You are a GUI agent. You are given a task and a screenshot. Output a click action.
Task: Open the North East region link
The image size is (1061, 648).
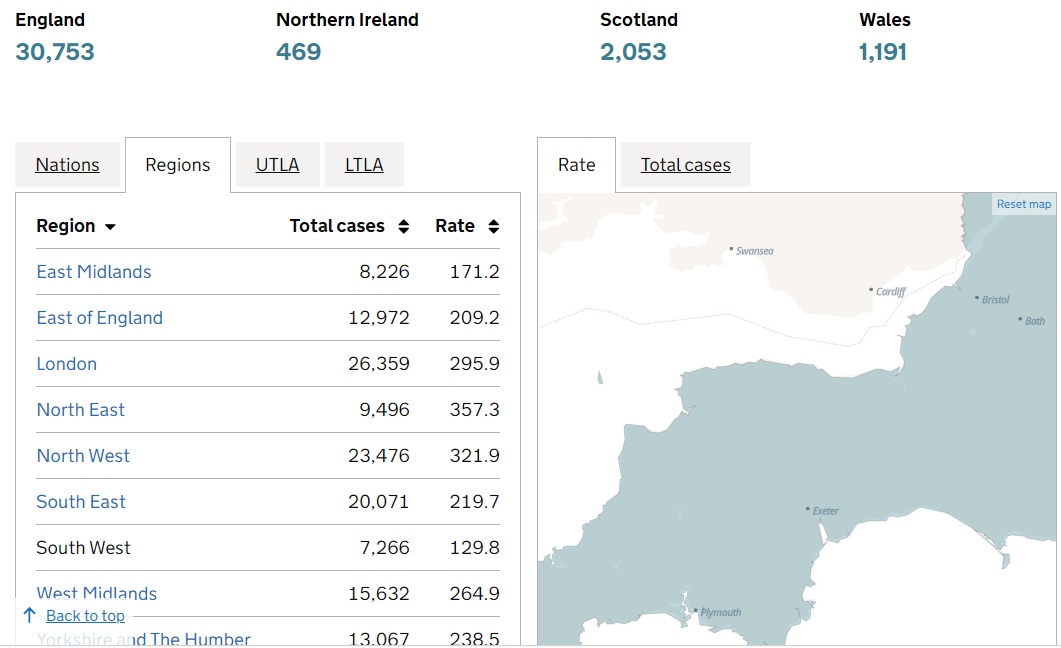(x=81, y=410)
